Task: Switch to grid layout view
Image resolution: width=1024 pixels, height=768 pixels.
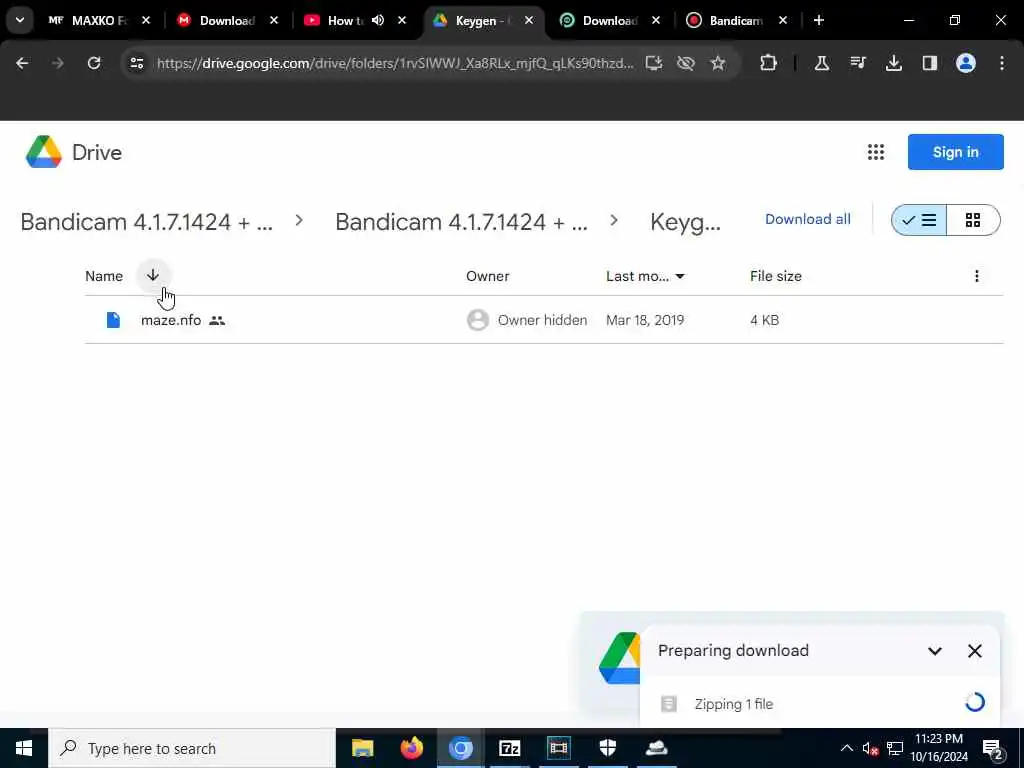Action: tap(973, 220)
